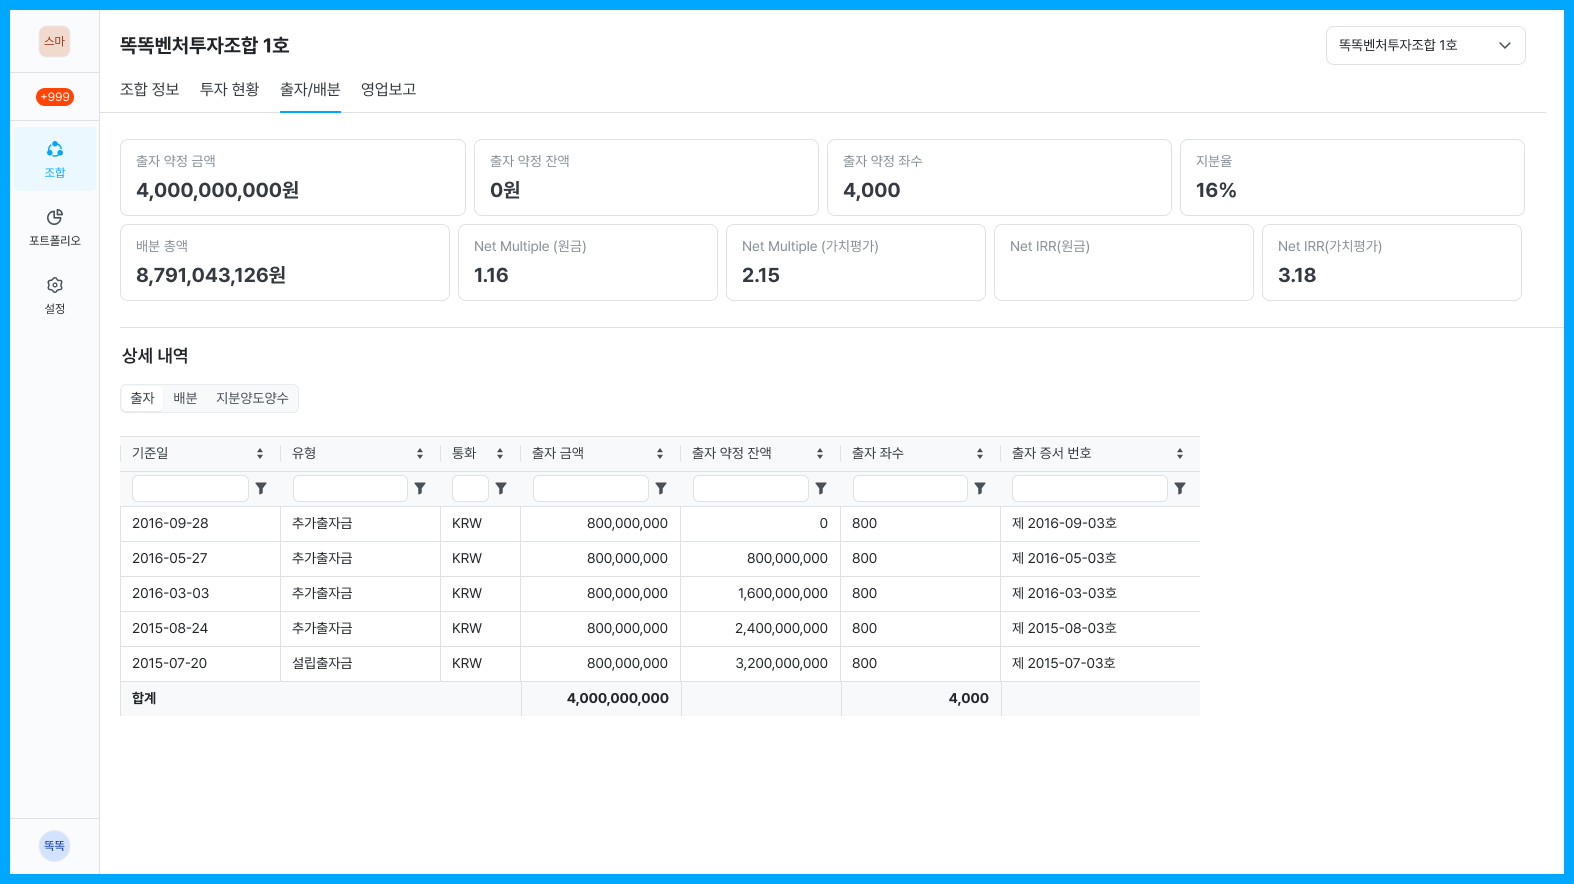Click the Net Multiple (가치평가) card
This screenshot has width=1574, height=884.
[x=856, y=262]
